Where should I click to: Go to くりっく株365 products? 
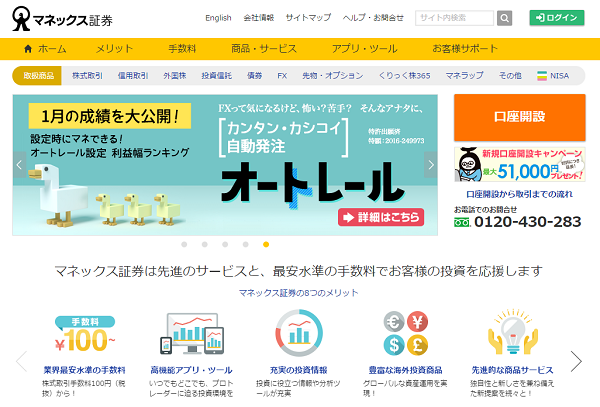pos(404,76)
